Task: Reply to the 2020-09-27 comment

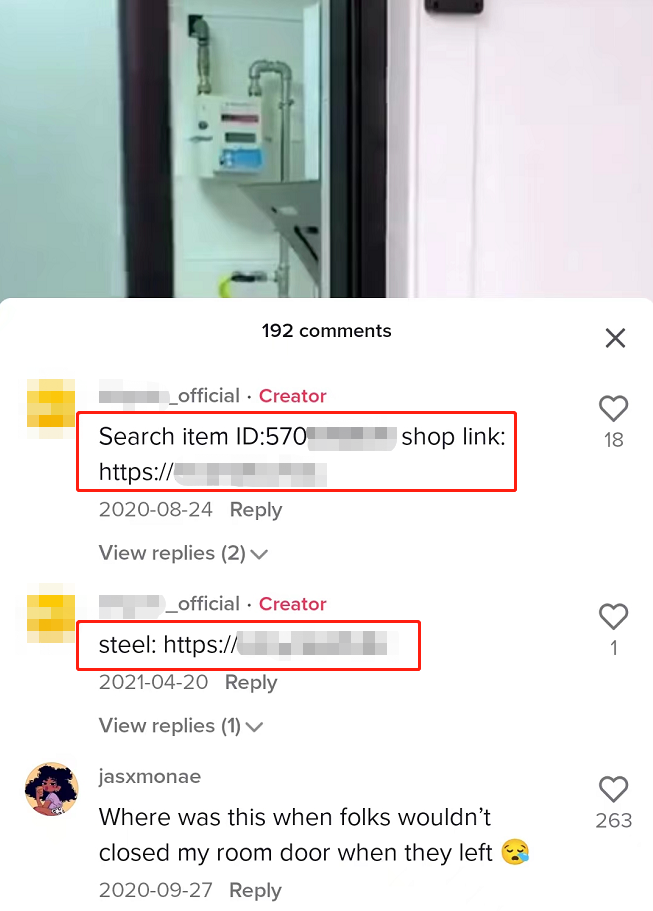Action: point(255,890)
